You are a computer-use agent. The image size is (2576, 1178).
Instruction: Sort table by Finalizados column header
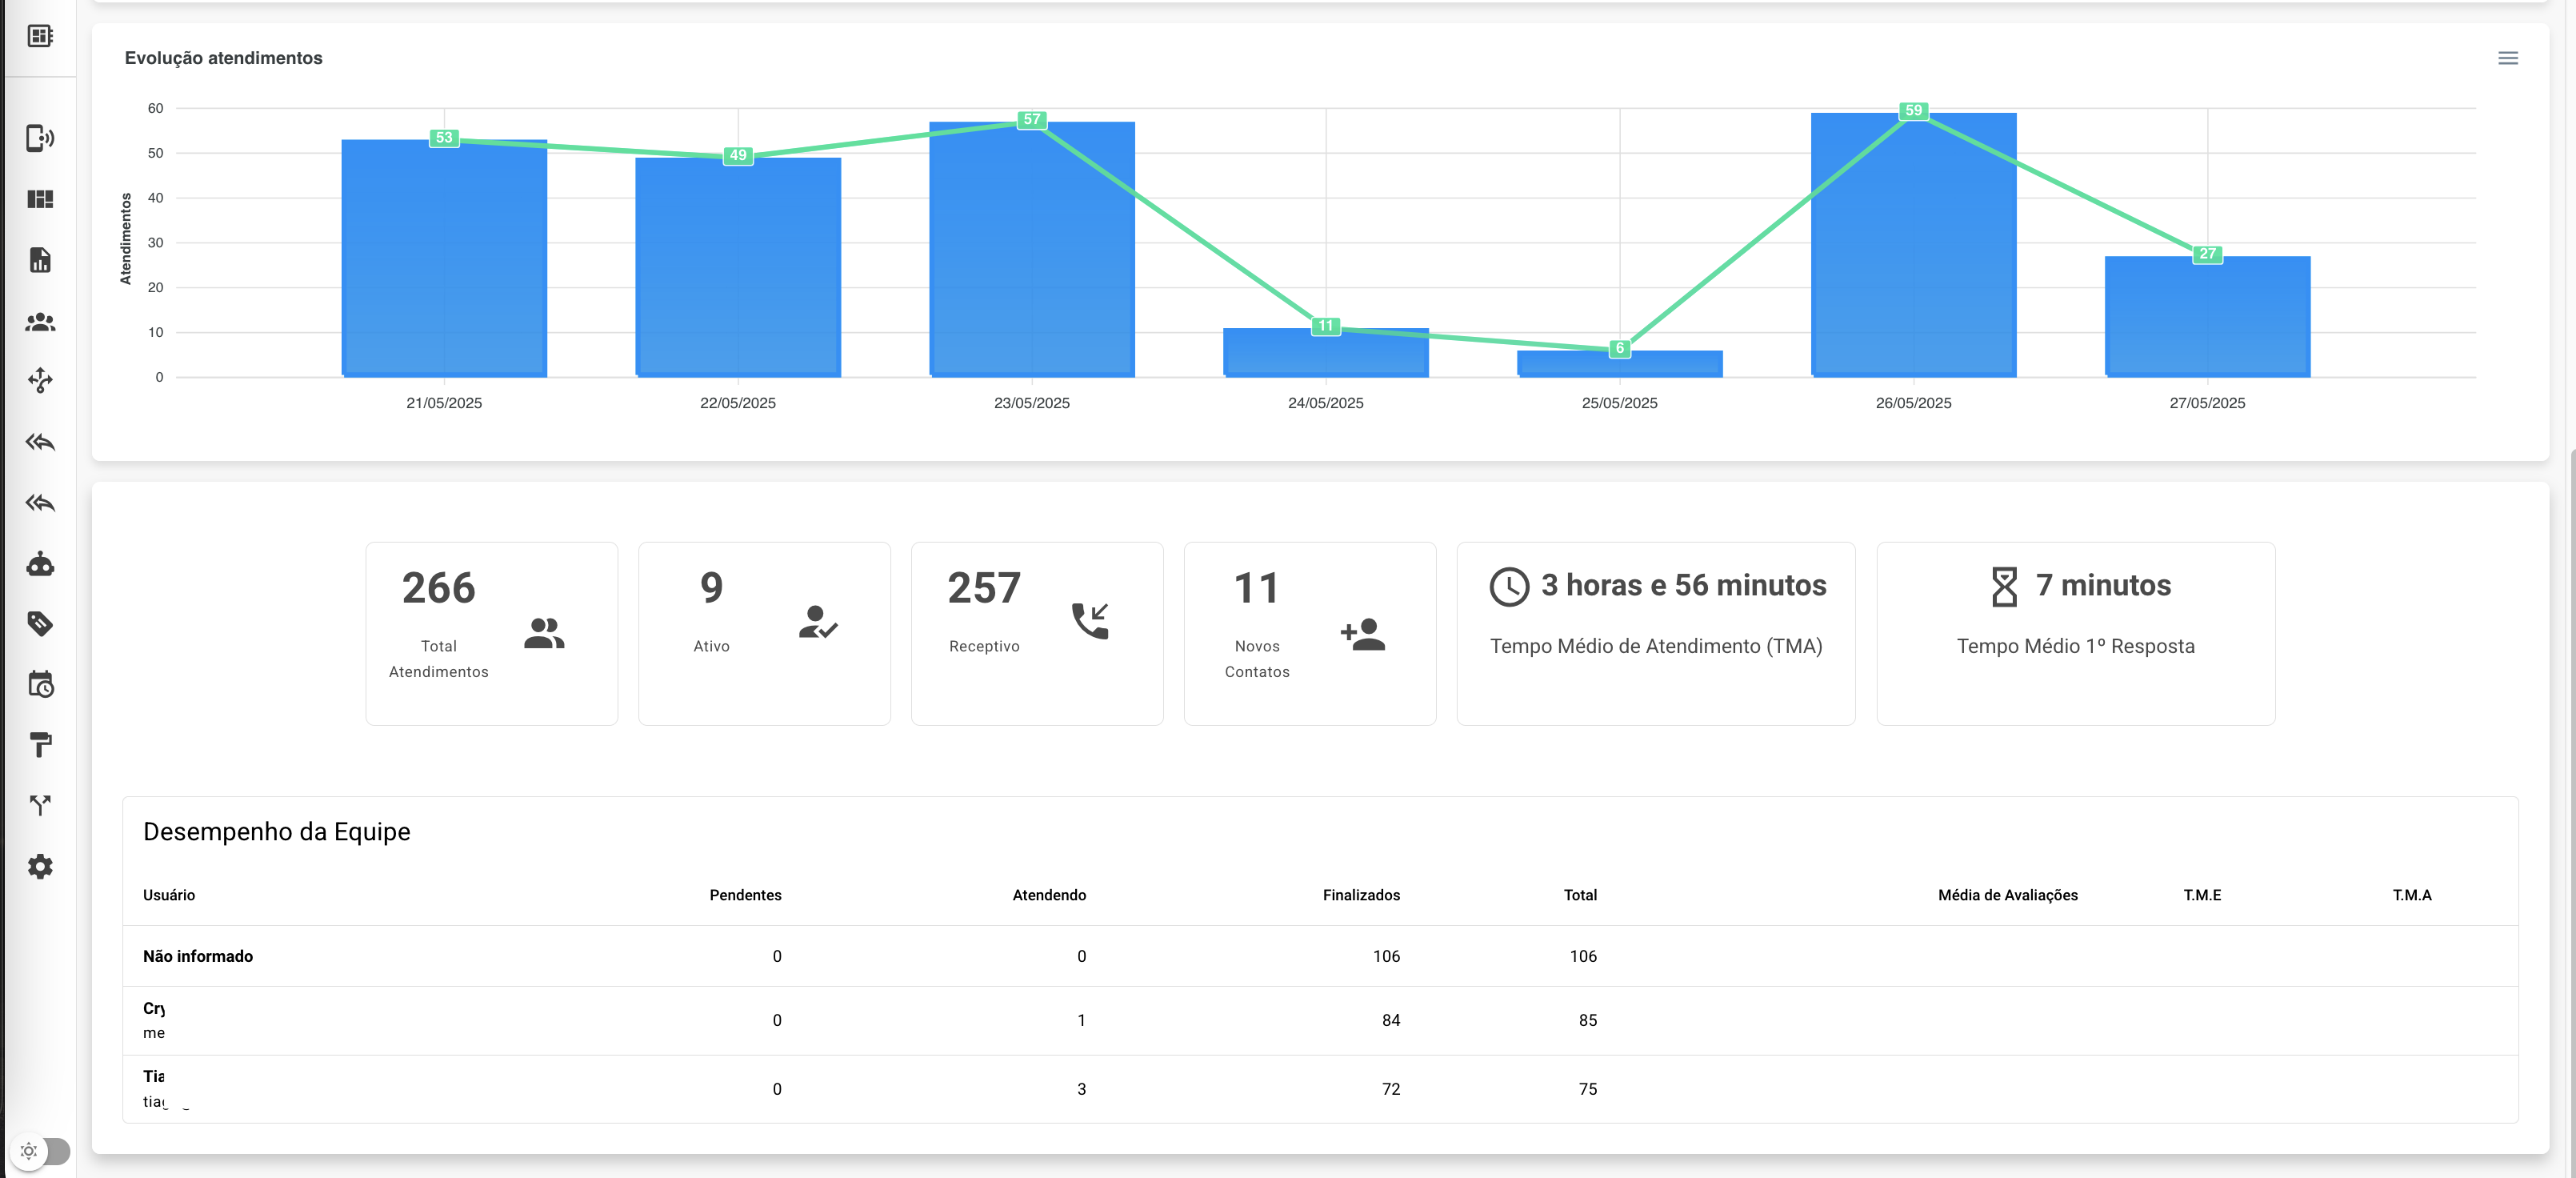1360,895
